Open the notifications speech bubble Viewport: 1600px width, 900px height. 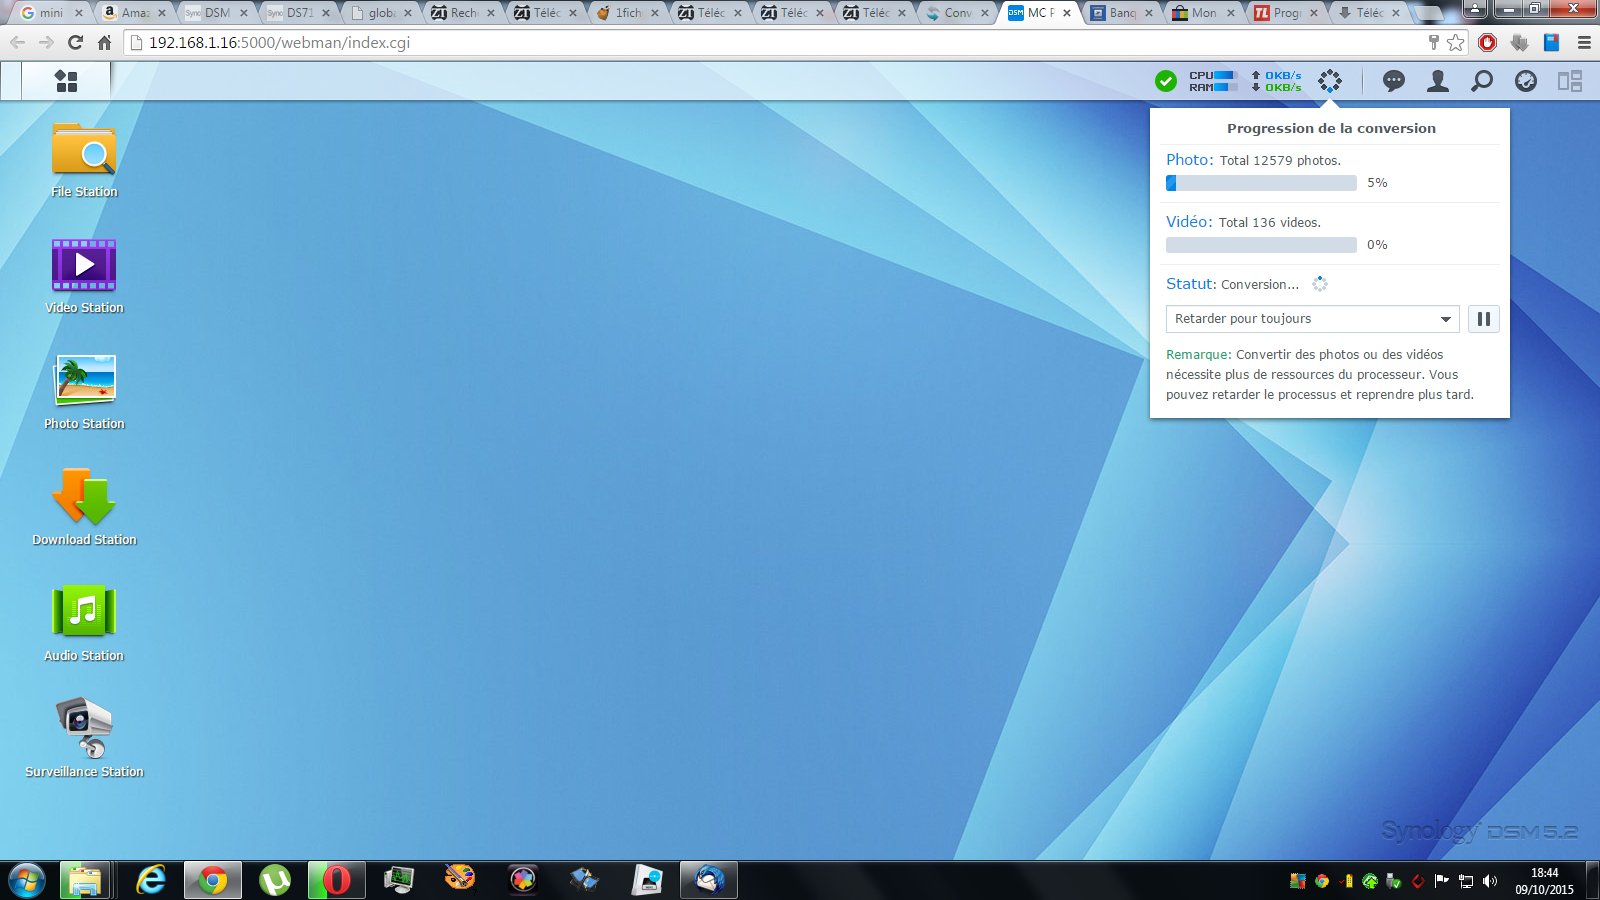pos(1393,81)
